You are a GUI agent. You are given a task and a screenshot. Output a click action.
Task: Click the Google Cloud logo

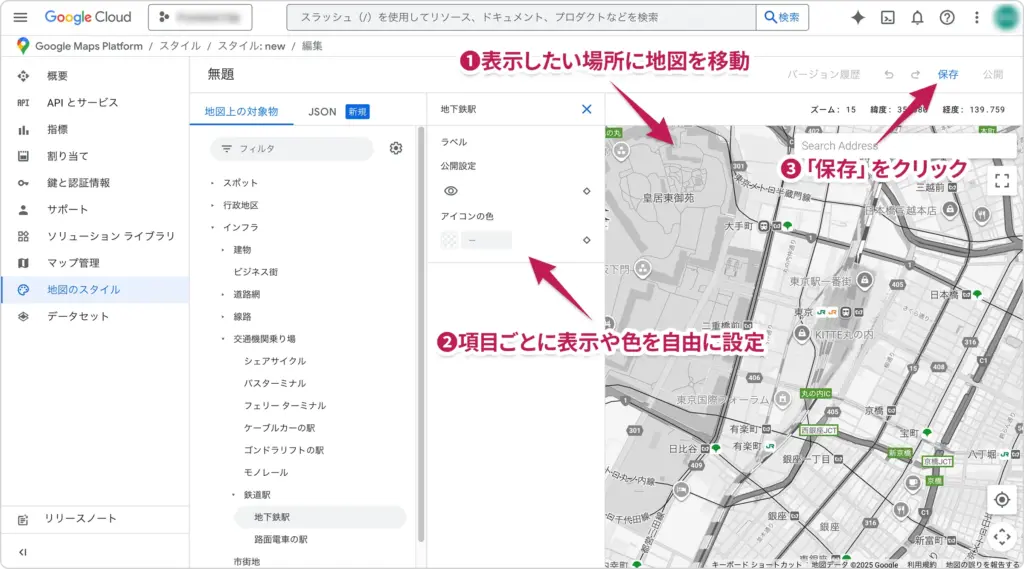(88, 18)
